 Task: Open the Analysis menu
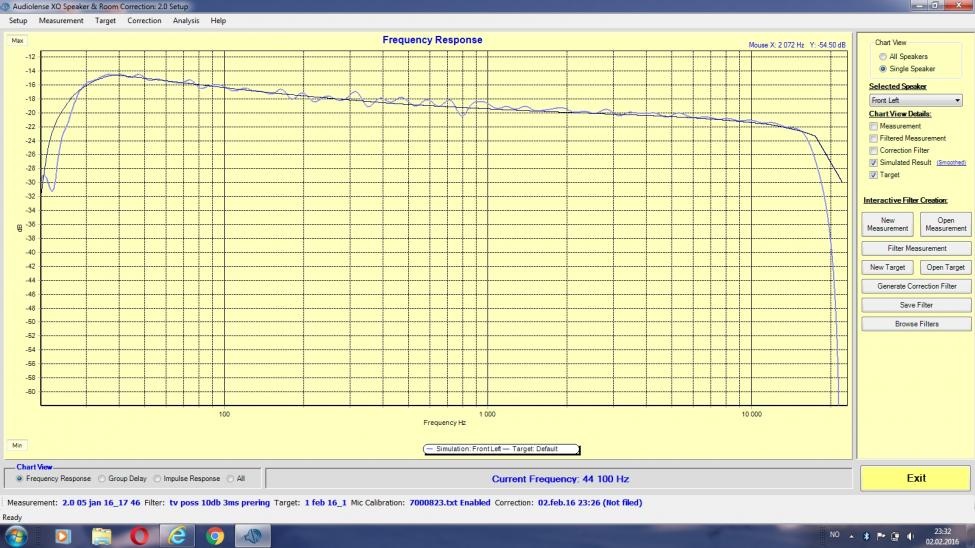pyautogui.click(x=186, y=21)
